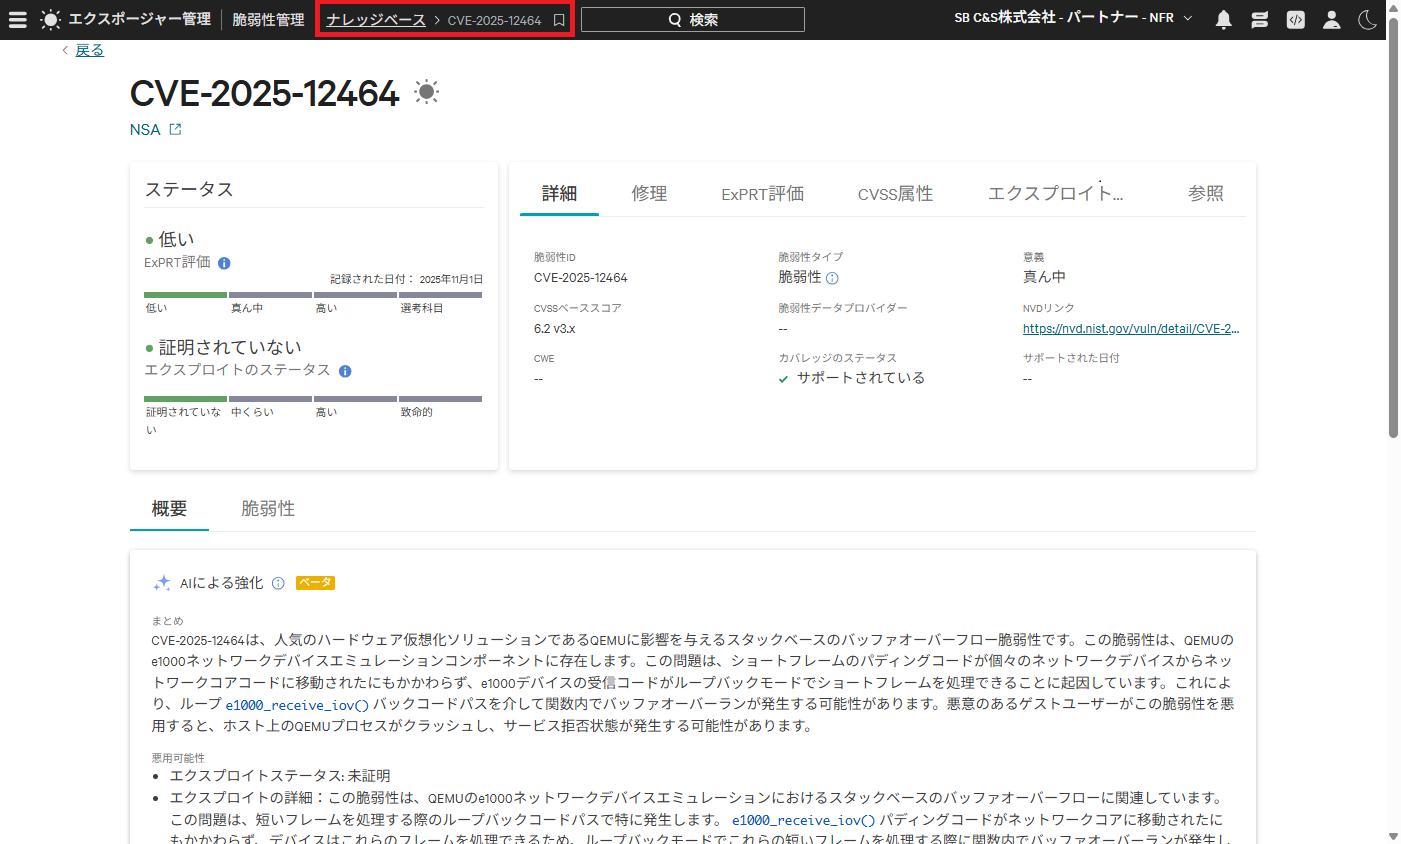
Task: Click the 検索 search field
Action: (692, 20)
